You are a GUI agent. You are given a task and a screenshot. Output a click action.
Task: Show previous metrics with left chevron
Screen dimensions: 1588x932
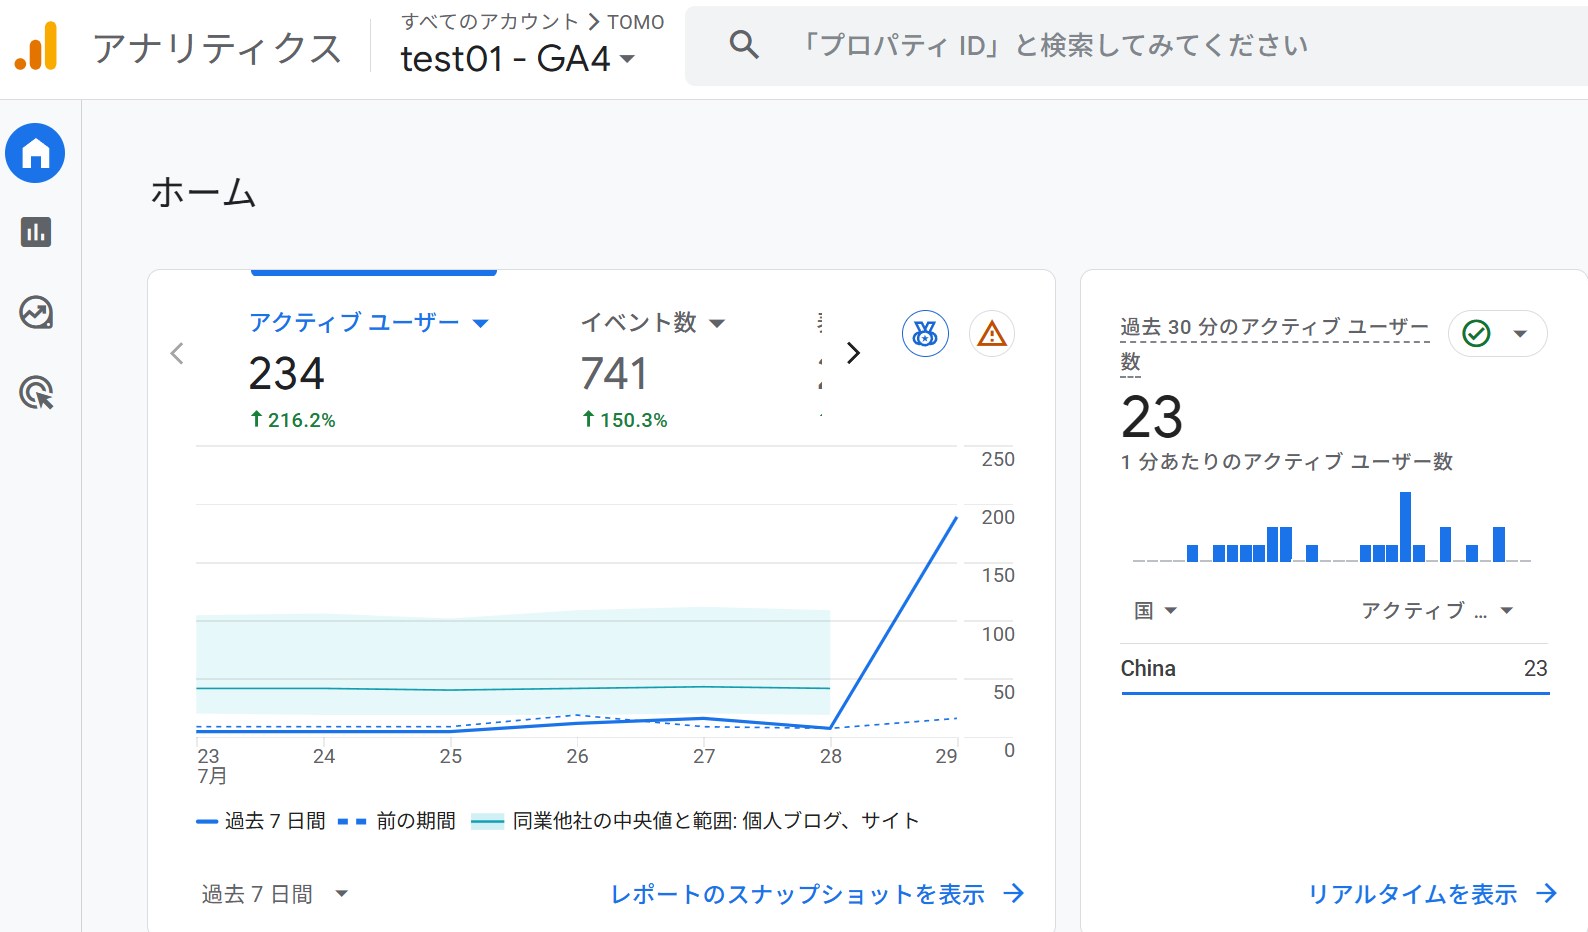click(177, 353)
